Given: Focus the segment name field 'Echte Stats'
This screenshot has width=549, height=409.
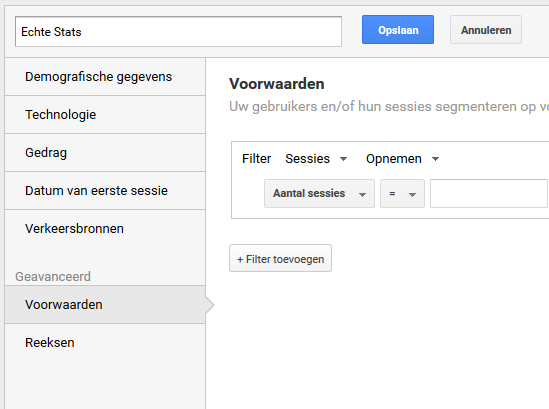Looking at the screenshot, I should point(178,32).
